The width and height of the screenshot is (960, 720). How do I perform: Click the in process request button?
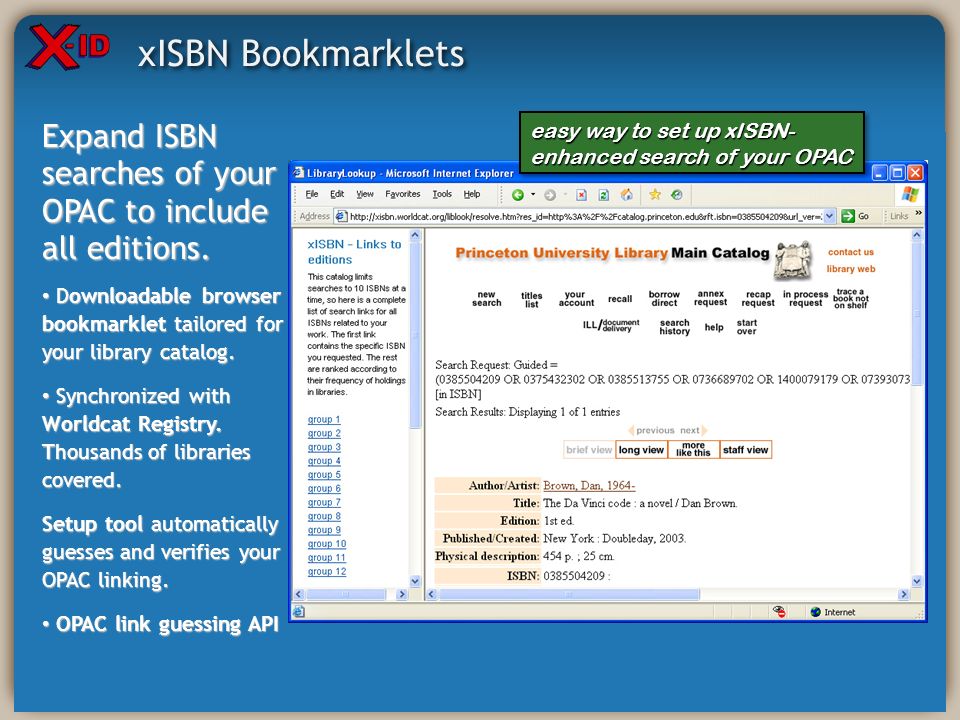pyautogui.click(x=805, y=299)
